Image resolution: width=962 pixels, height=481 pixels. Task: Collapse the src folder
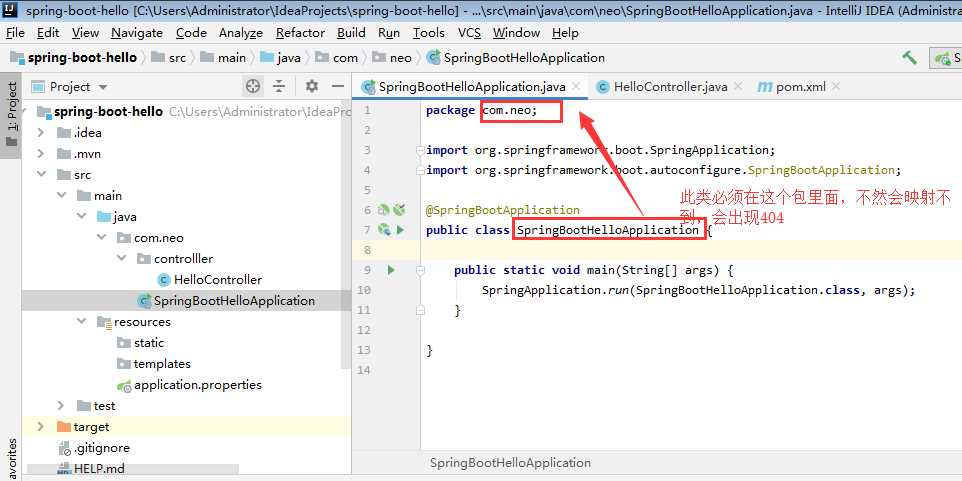pos(41,175)
